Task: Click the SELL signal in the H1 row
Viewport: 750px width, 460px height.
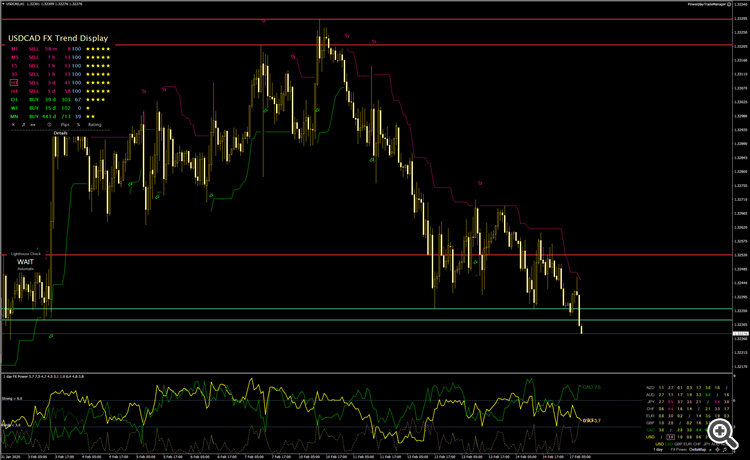Action: click(33, 83)
